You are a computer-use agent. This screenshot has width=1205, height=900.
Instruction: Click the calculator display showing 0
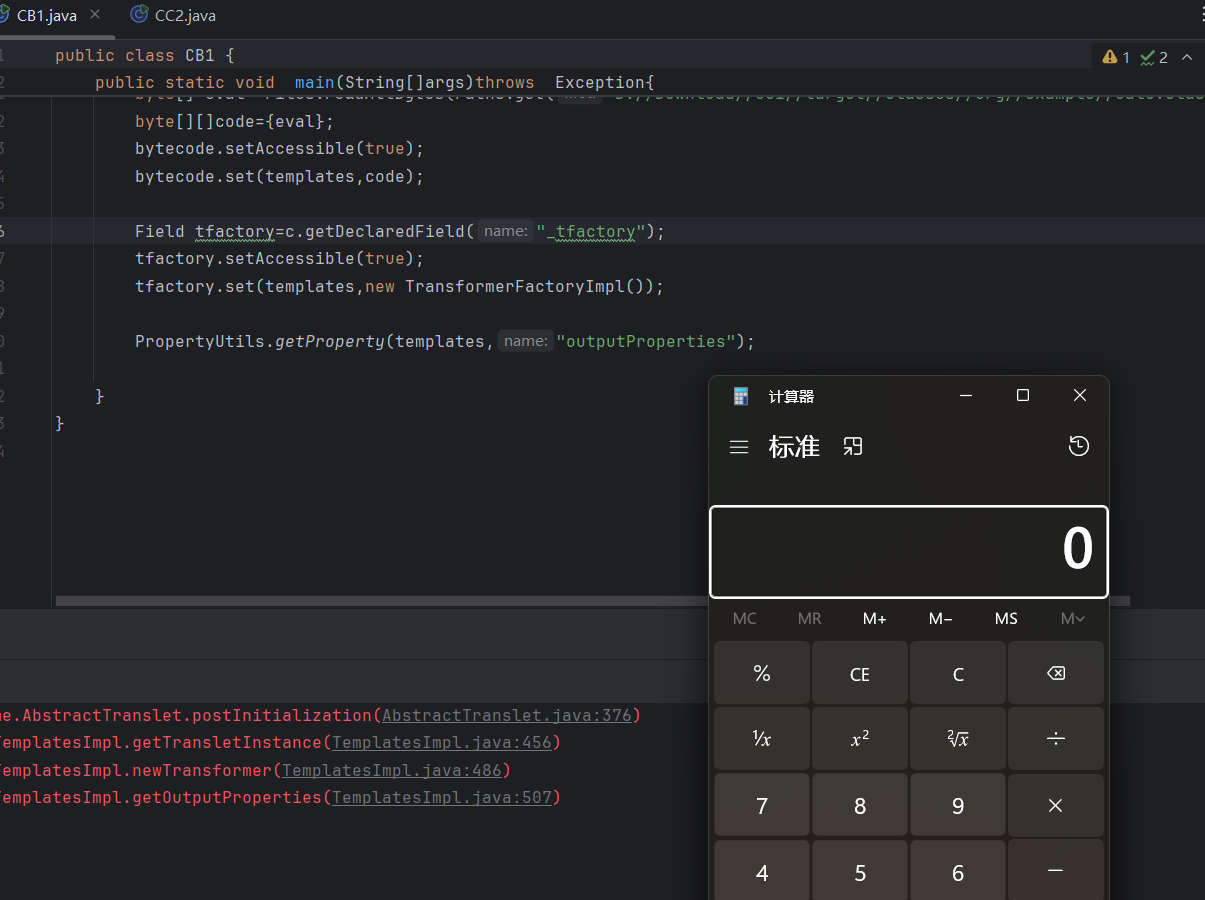tap(908, 551)
